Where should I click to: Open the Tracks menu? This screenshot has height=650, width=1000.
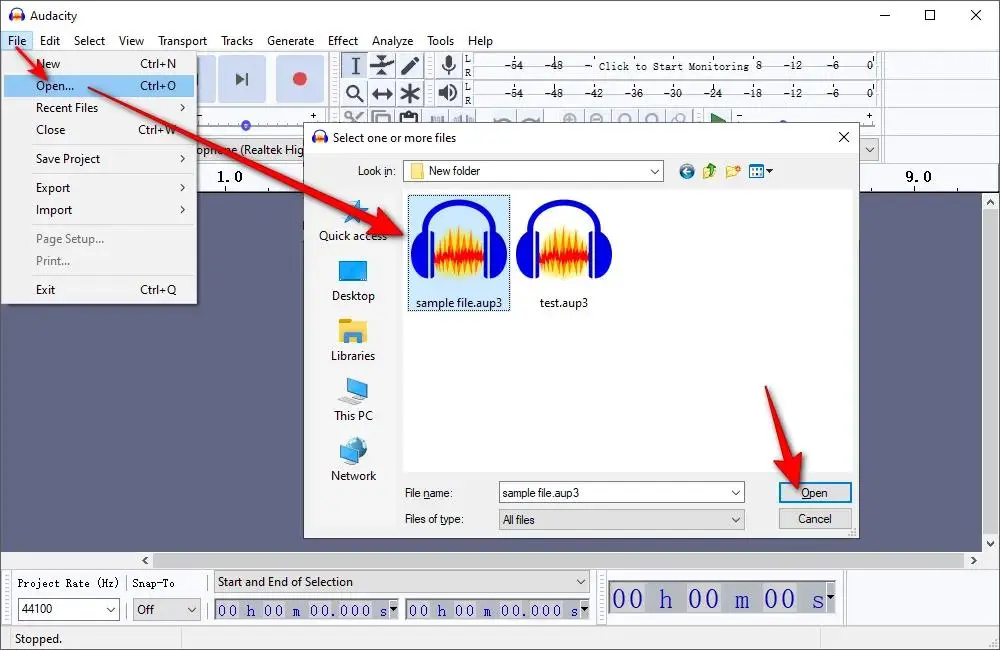click(237, 41)
